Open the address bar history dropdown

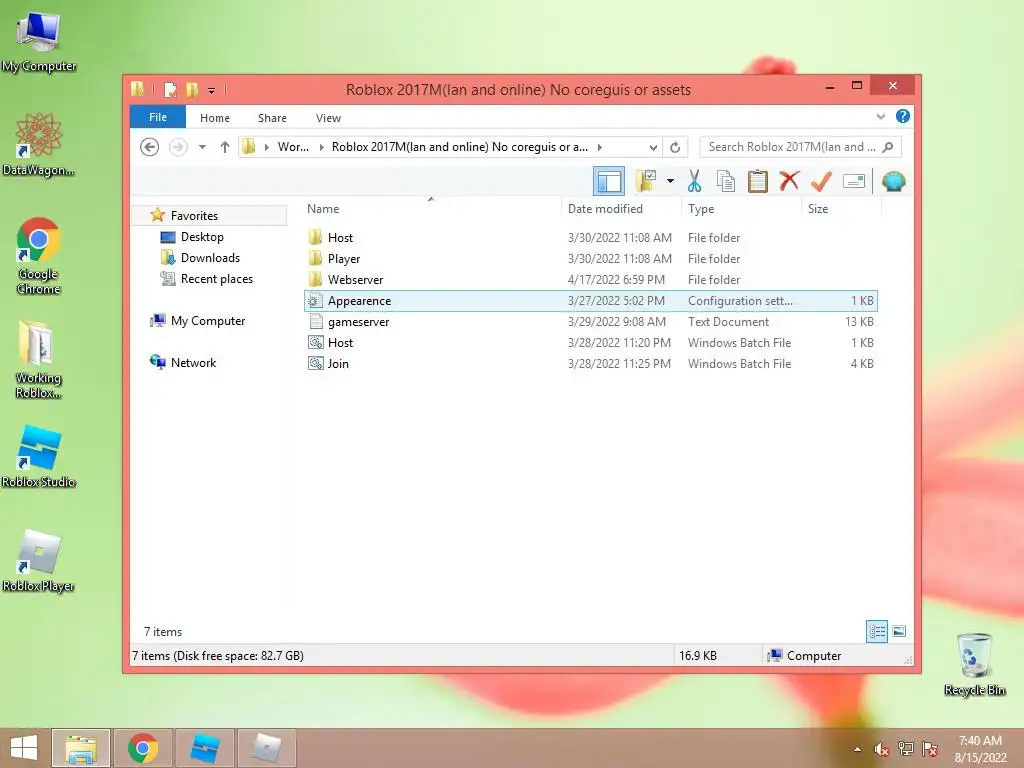point(652,148)
